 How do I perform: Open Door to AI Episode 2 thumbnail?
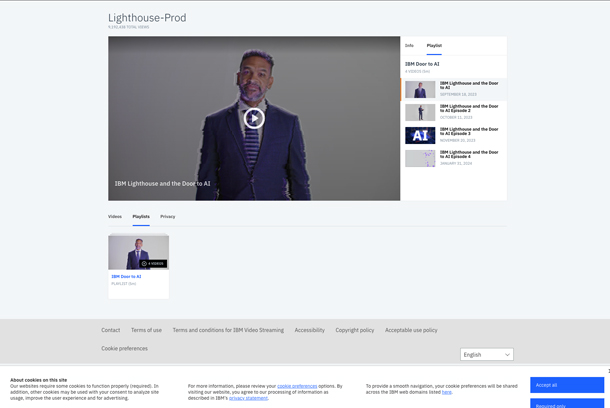420,112
